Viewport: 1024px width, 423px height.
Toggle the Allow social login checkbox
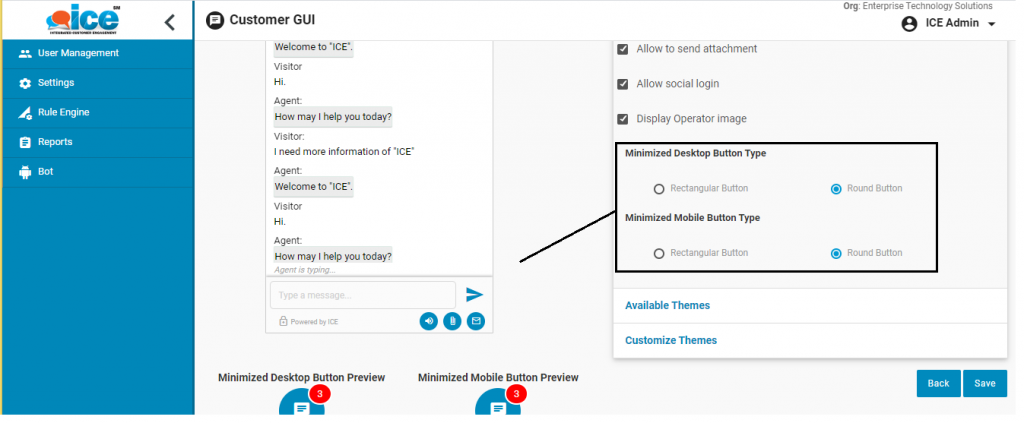[623, 84]
